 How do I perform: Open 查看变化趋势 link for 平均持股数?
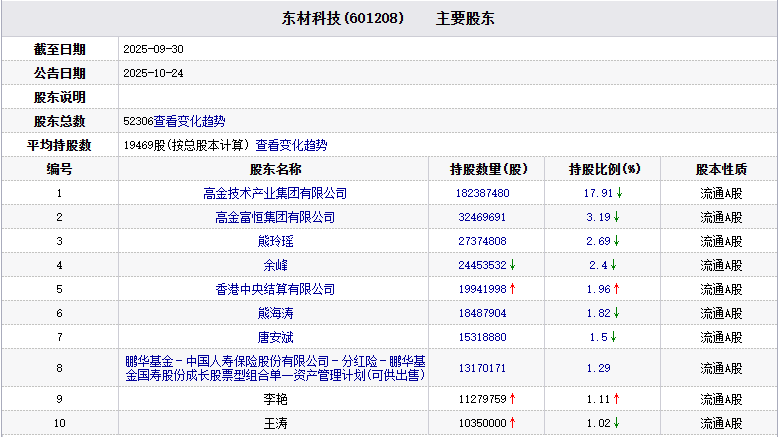(x=291, y=145)
